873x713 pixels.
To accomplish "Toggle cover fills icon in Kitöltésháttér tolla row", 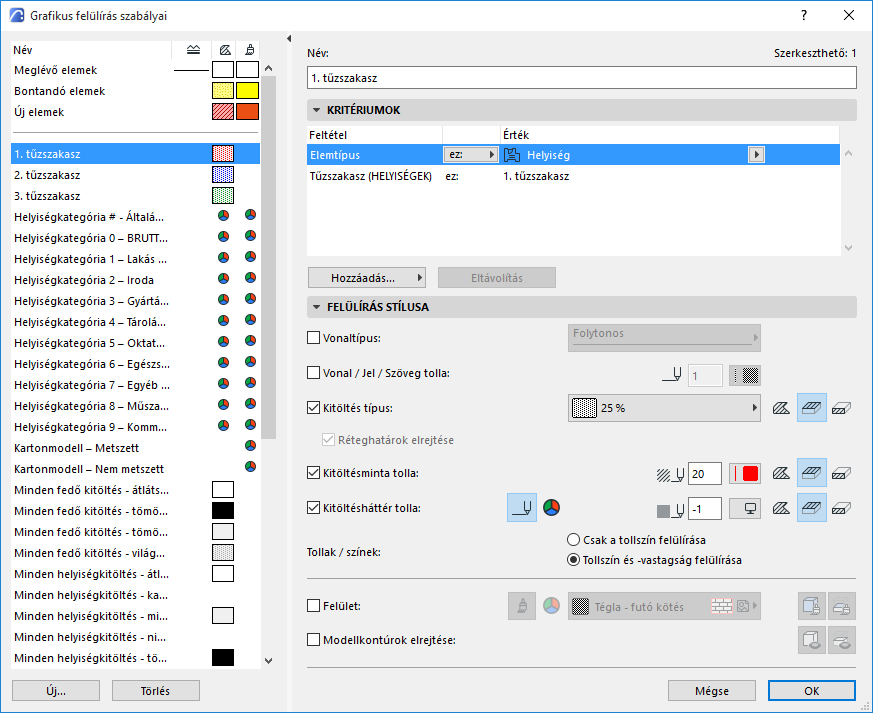I will [812, 508].
